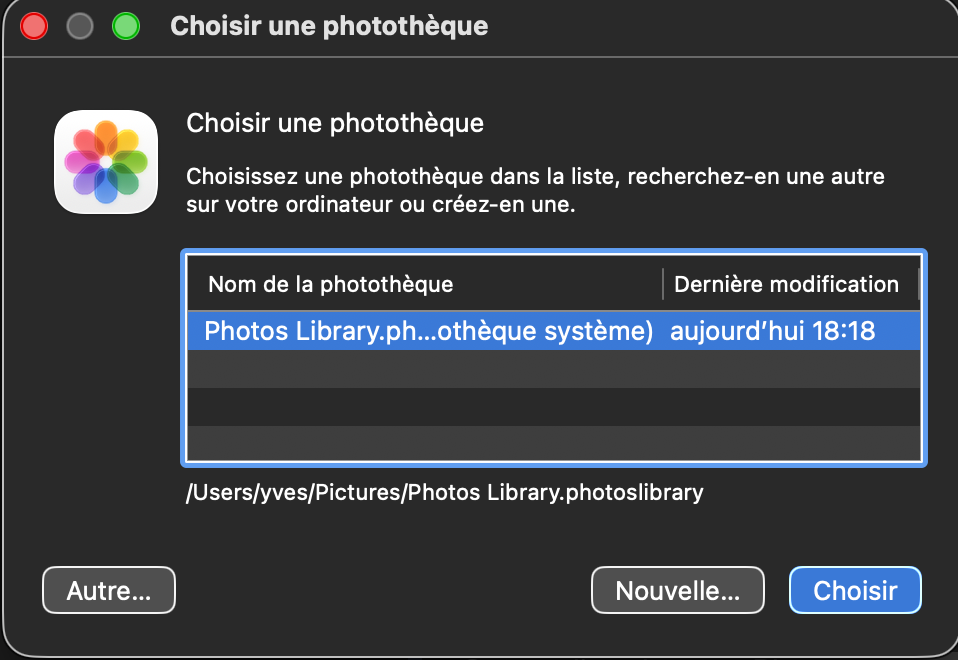Click the window title Choisir une photothèque
958x660 pixels.
tap(329, 26)
